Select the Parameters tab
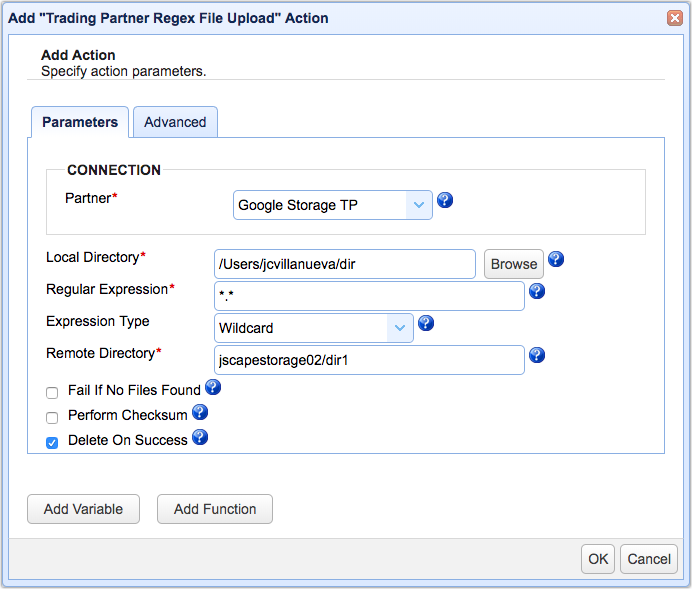 pos(80,122)
